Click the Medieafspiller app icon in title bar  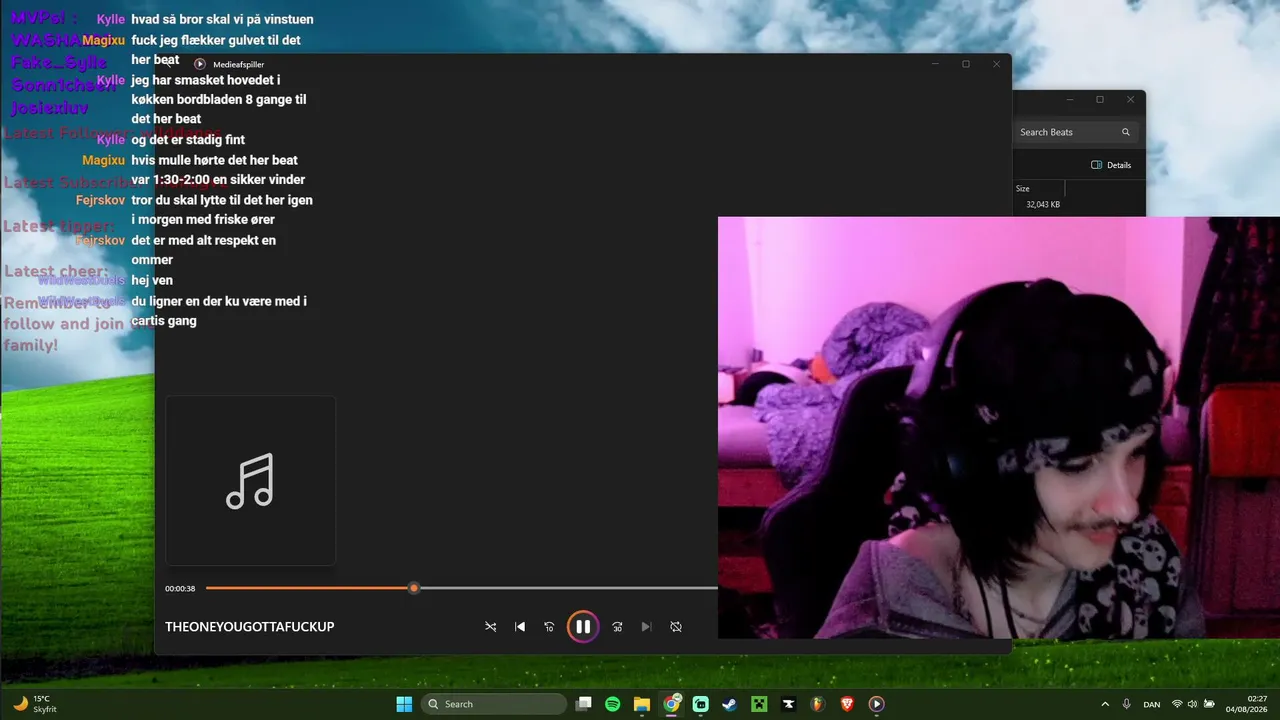point(200,64)
